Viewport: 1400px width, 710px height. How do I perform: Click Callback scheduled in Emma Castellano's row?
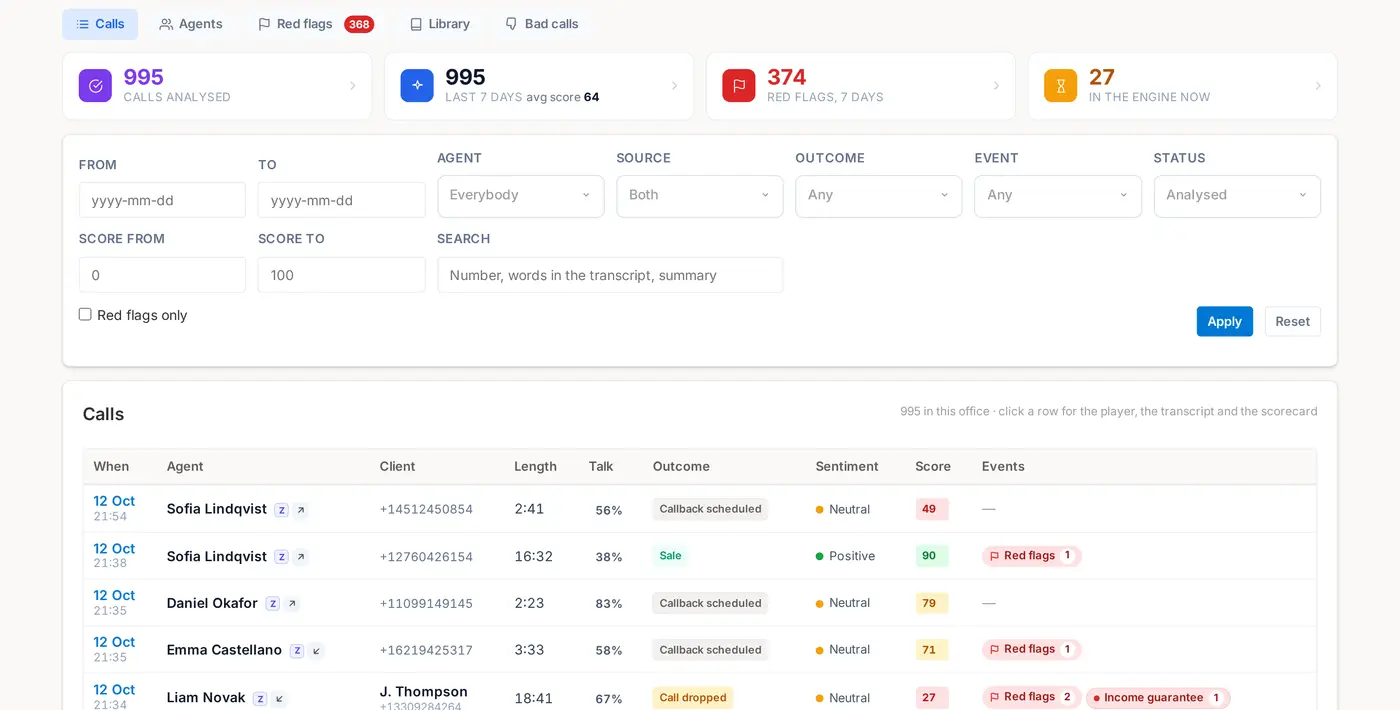[x=711, y=650]
